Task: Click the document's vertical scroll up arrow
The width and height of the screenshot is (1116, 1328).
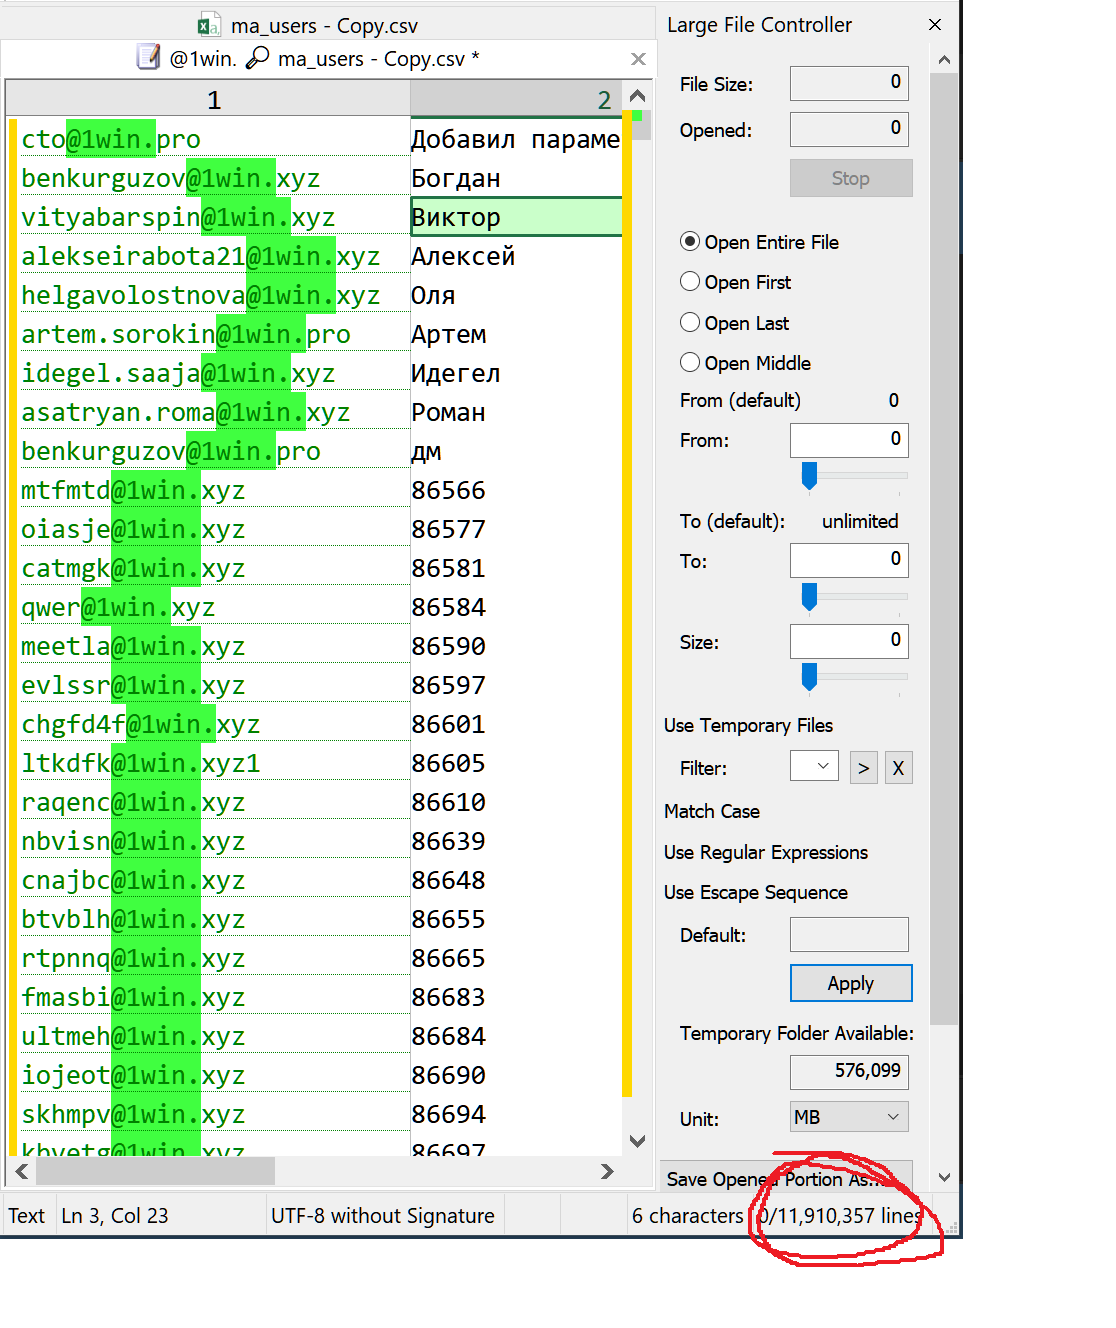Action: pyautogui.click(x=637, y=96)
